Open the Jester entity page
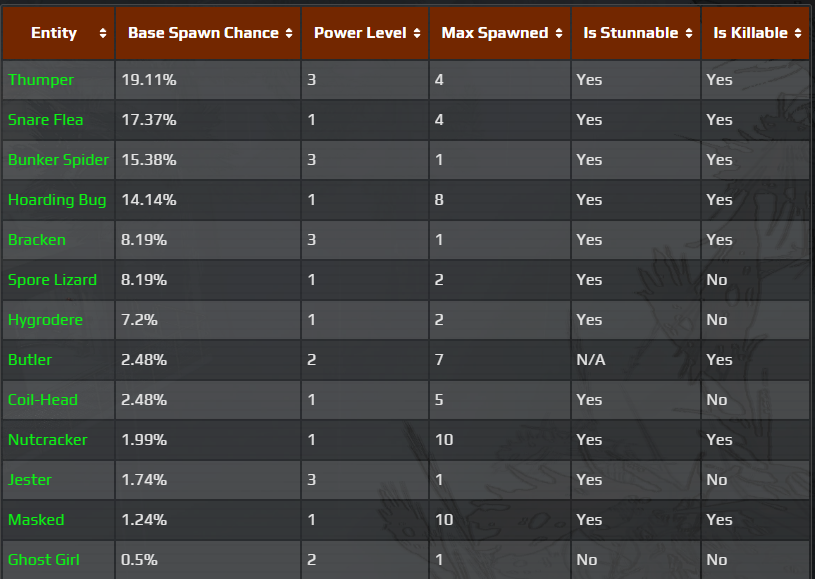 point(30,480)
